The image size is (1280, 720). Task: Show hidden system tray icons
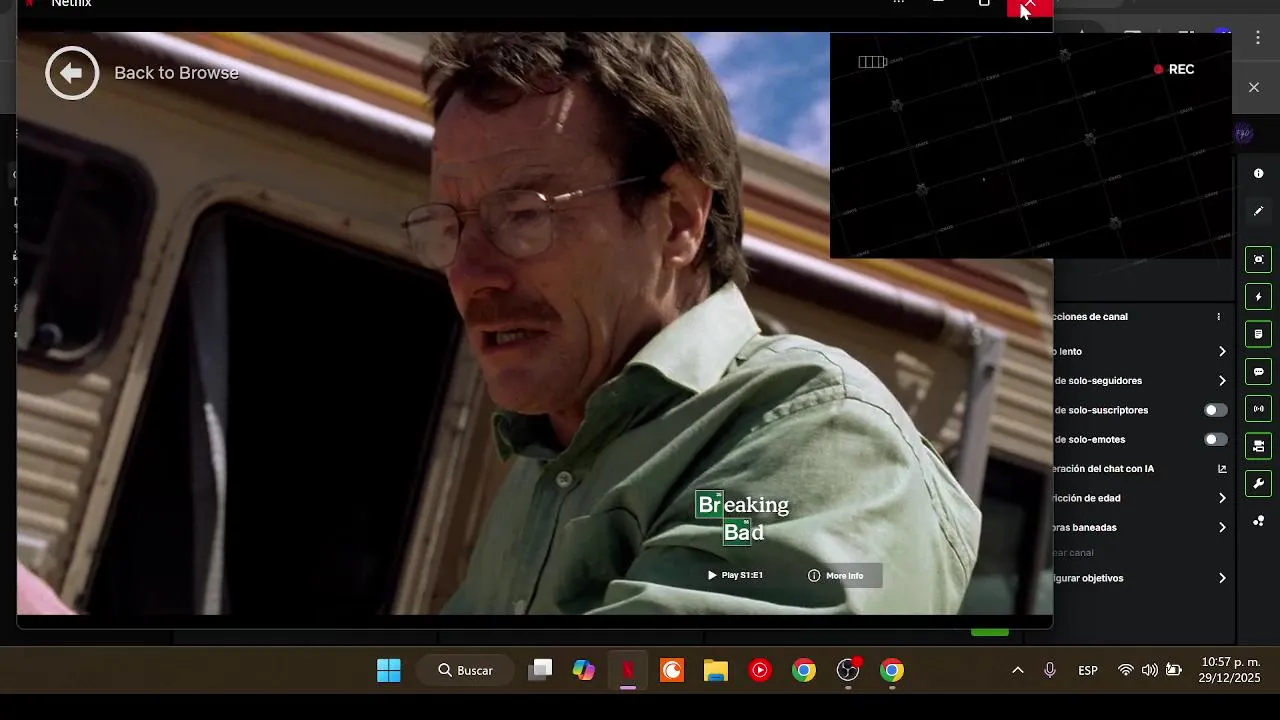tap(1018, 670)
